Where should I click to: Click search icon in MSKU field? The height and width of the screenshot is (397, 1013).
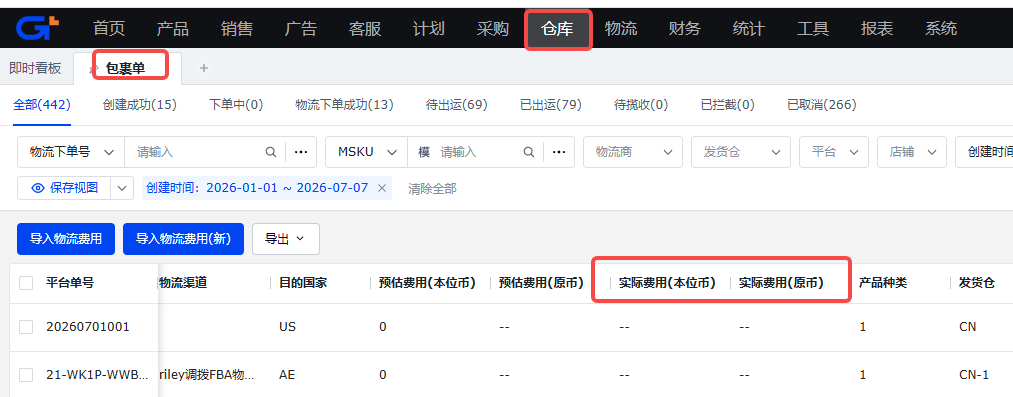click(x=528, y=152)
